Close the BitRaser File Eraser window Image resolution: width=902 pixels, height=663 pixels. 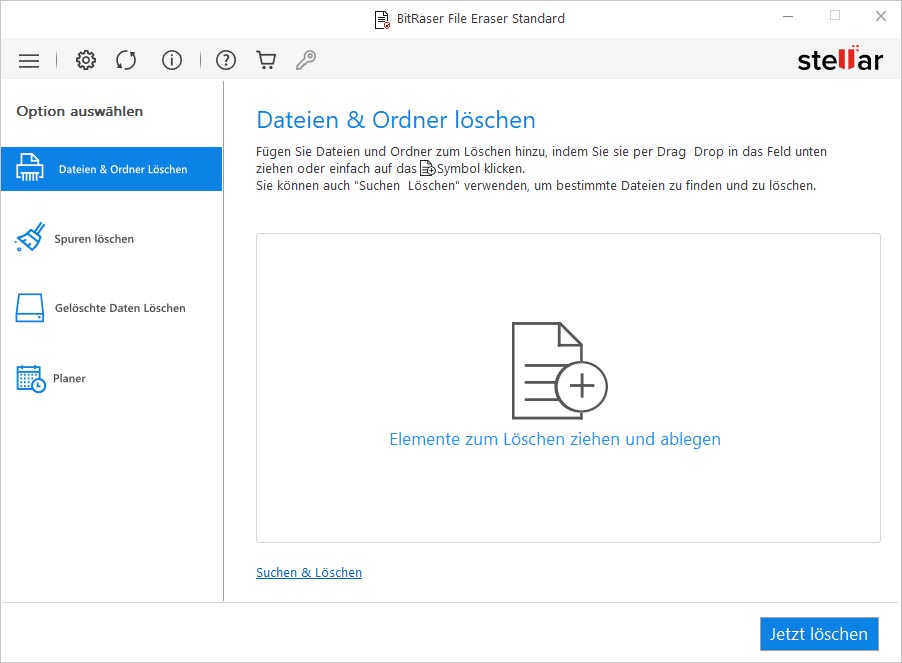click(879, 16)
